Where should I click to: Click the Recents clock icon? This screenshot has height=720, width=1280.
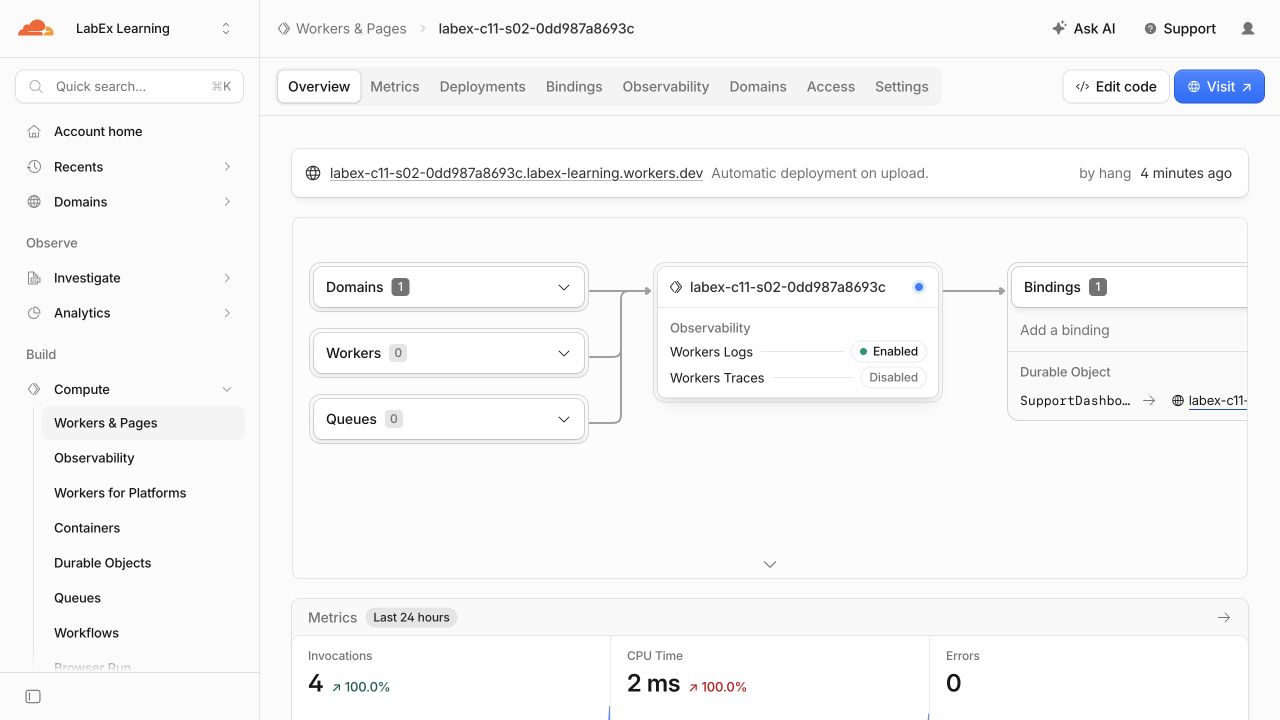click(x=34, y=166)
